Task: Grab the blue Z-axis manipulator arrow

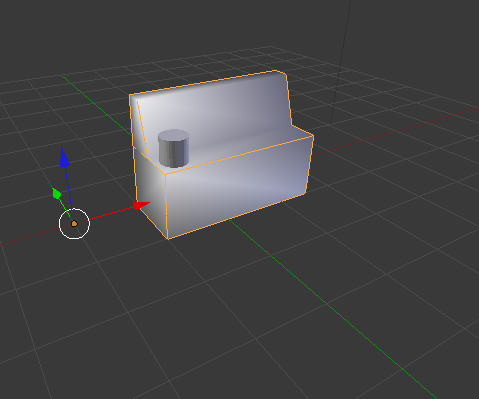Action: pyautogui.click(x=65, y=158)
